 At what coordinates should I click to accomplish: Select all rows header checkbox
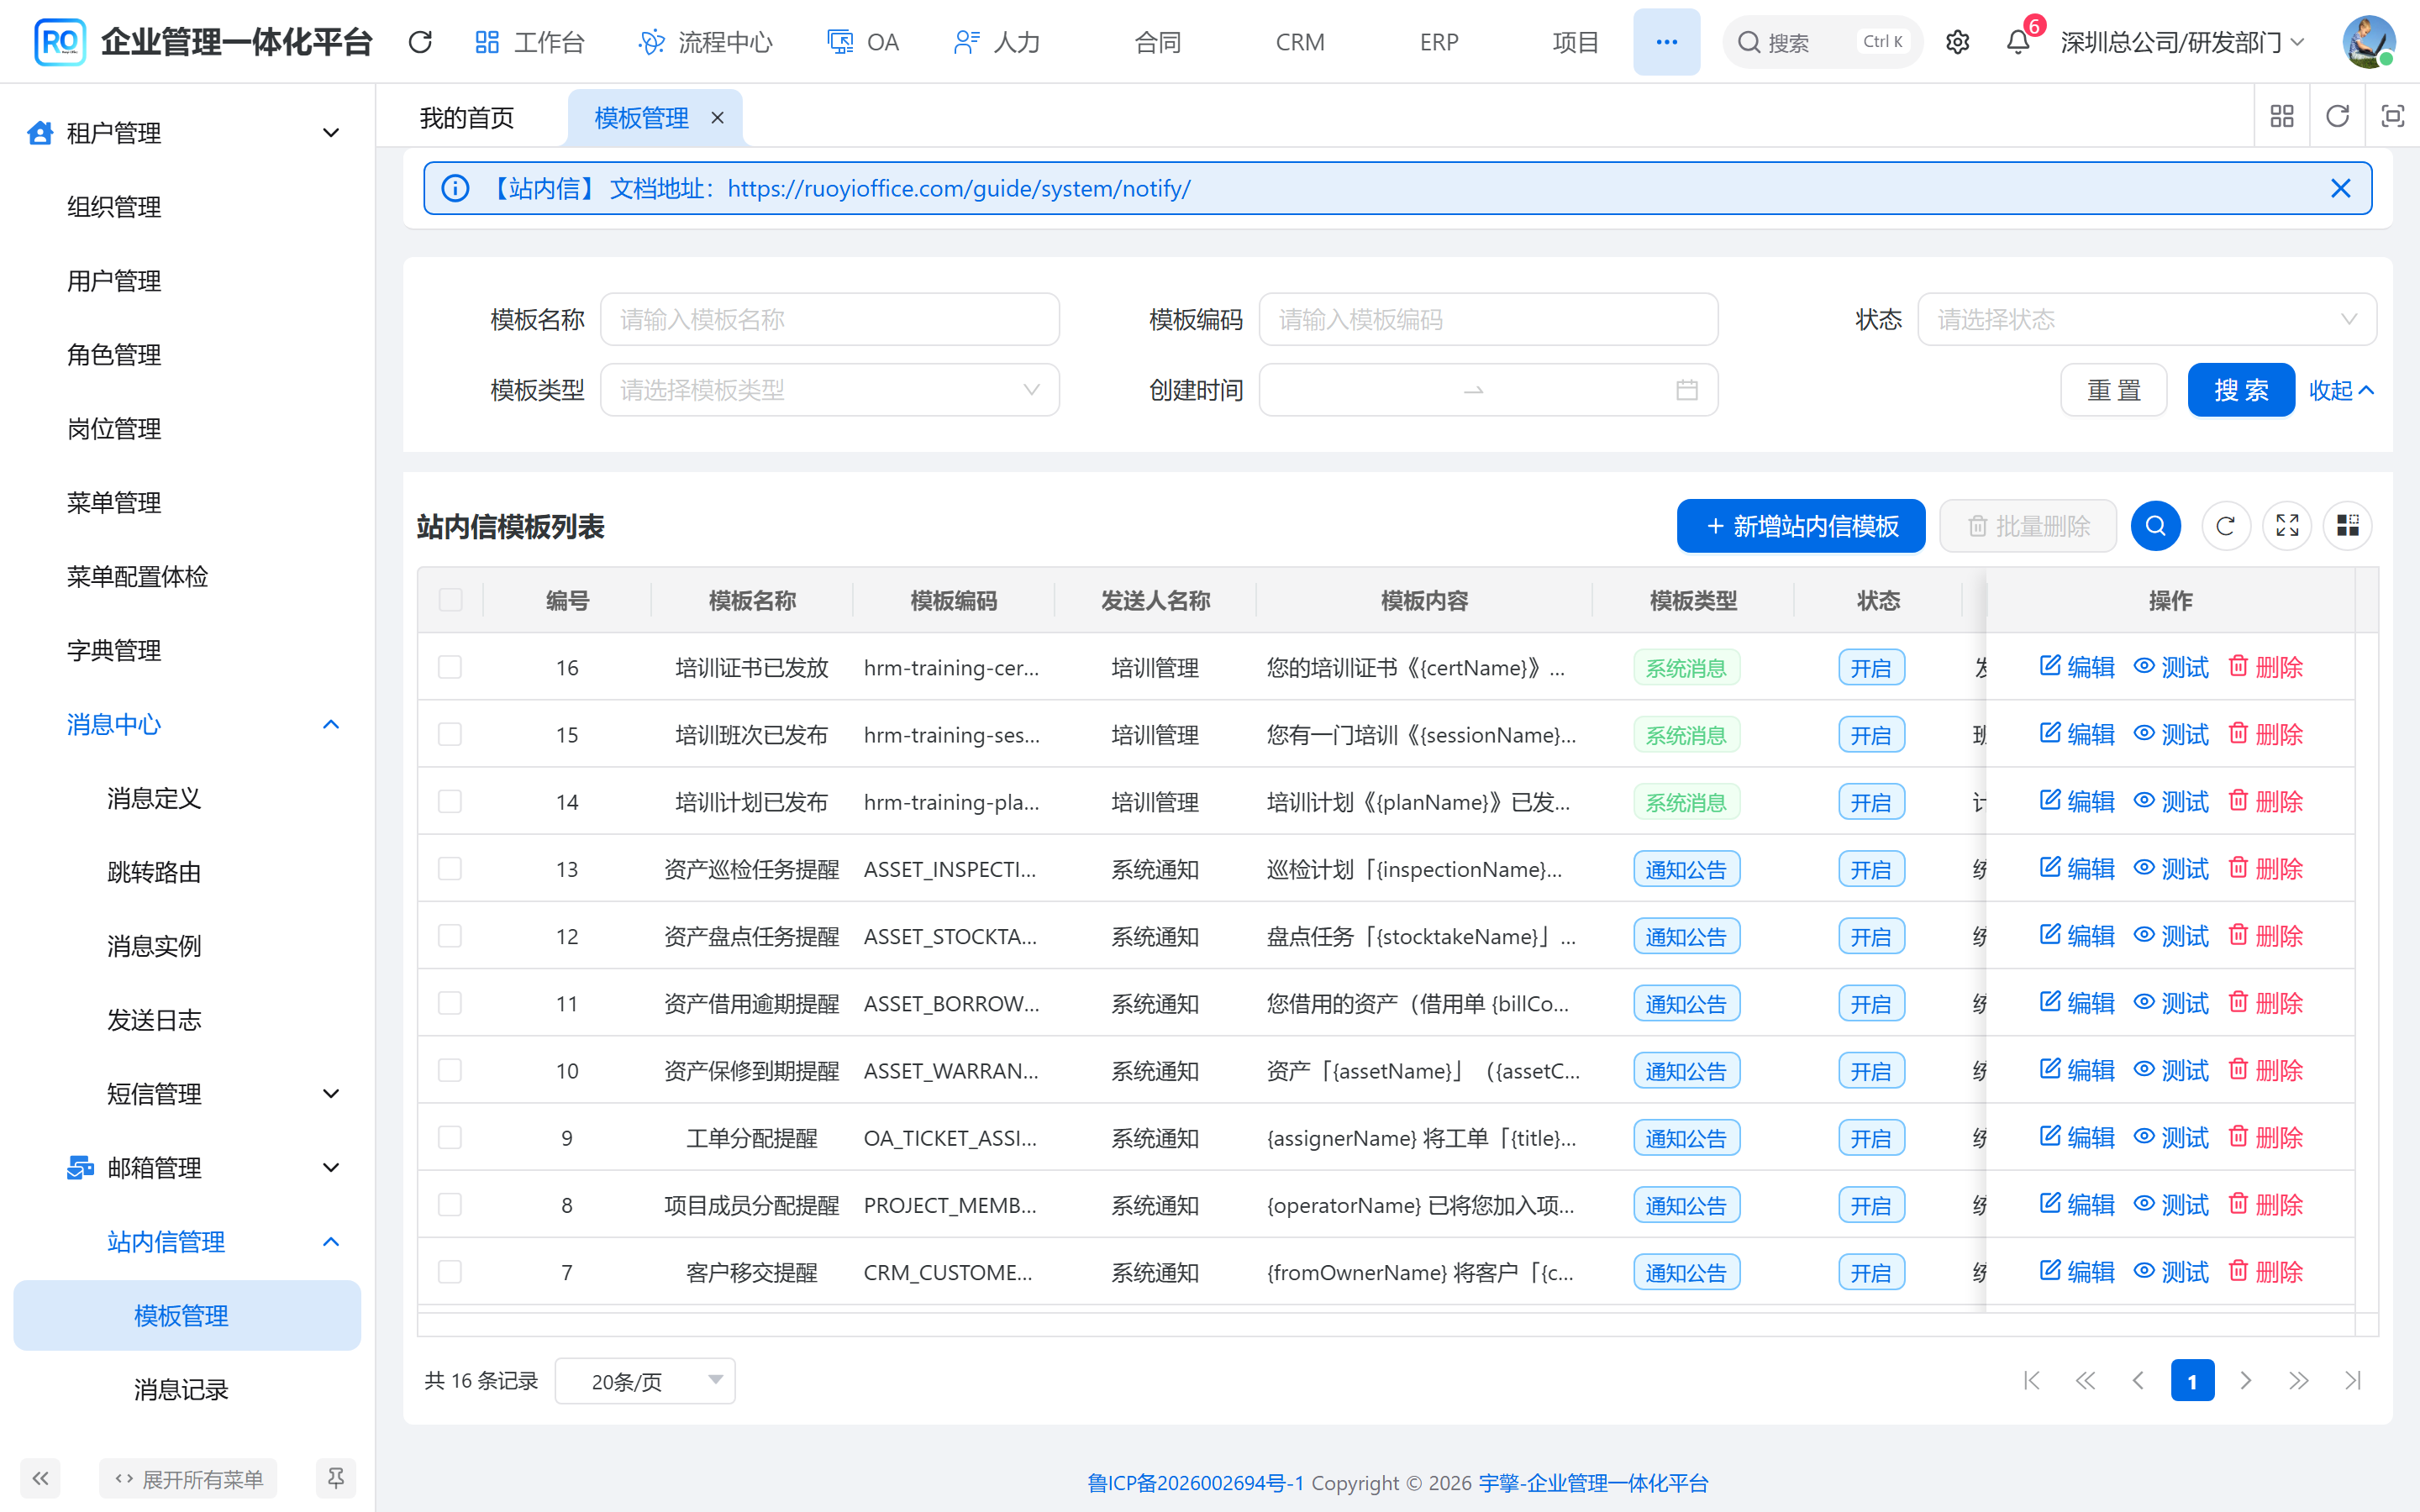(x=450, y=600)
